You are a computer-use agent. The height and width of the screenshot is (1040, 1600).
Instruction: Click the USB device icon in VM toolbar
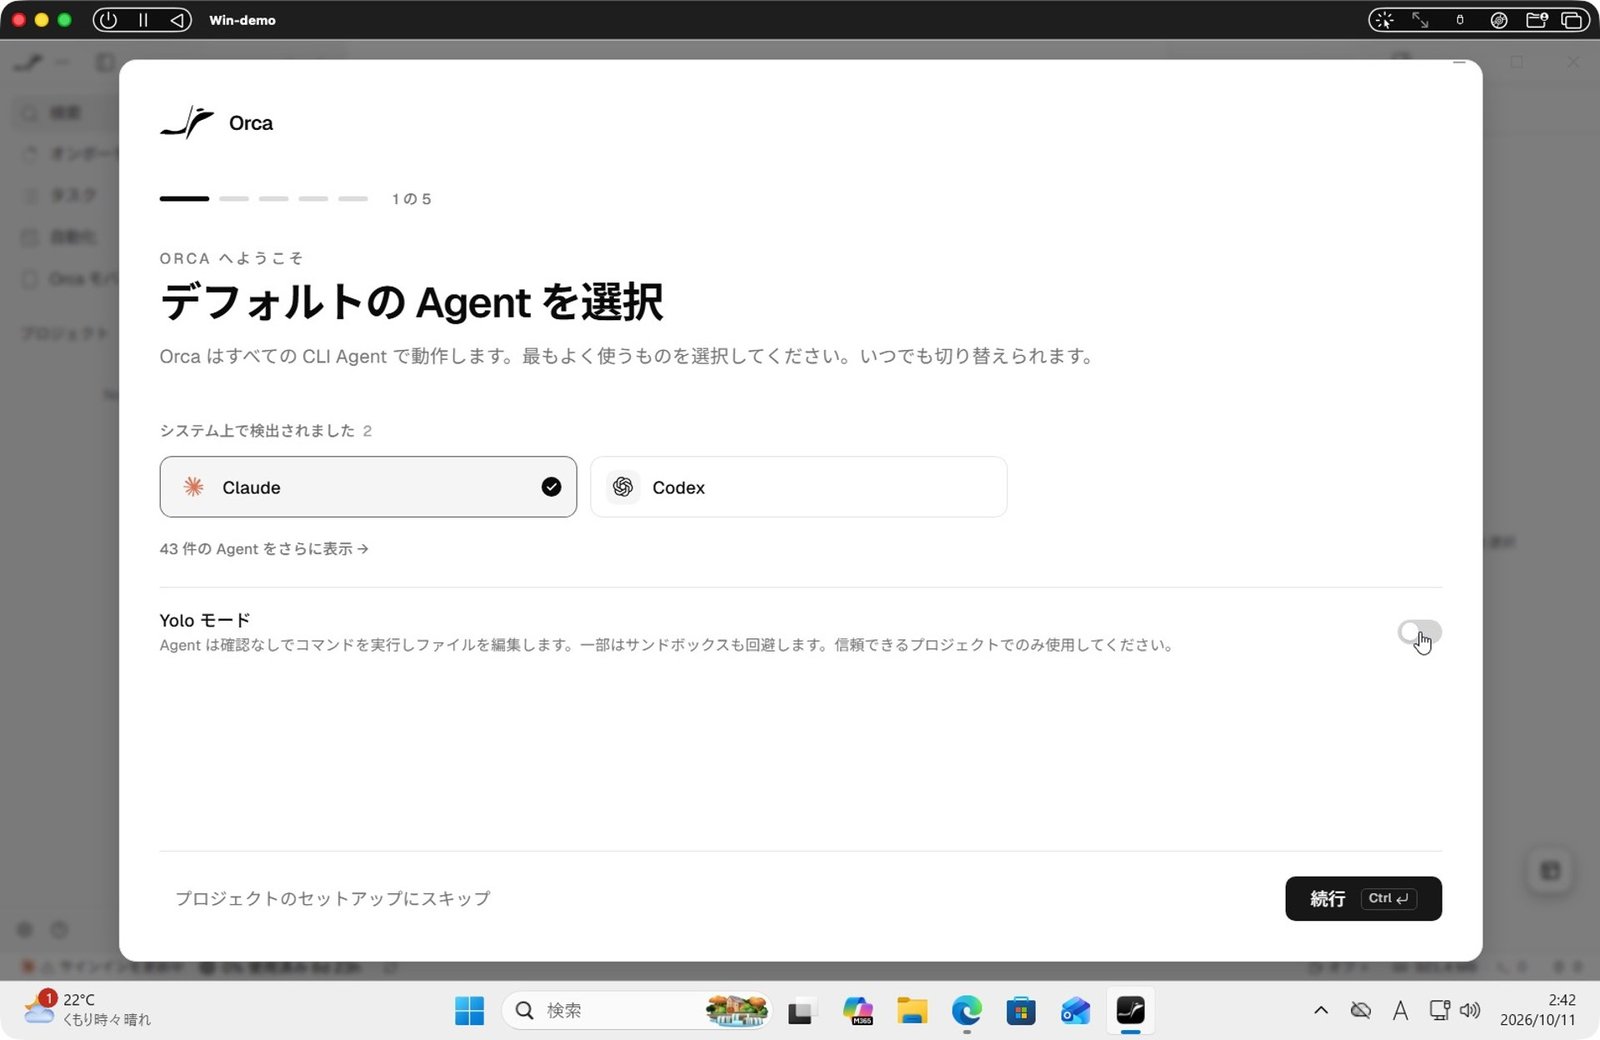tap(1460, 20)
